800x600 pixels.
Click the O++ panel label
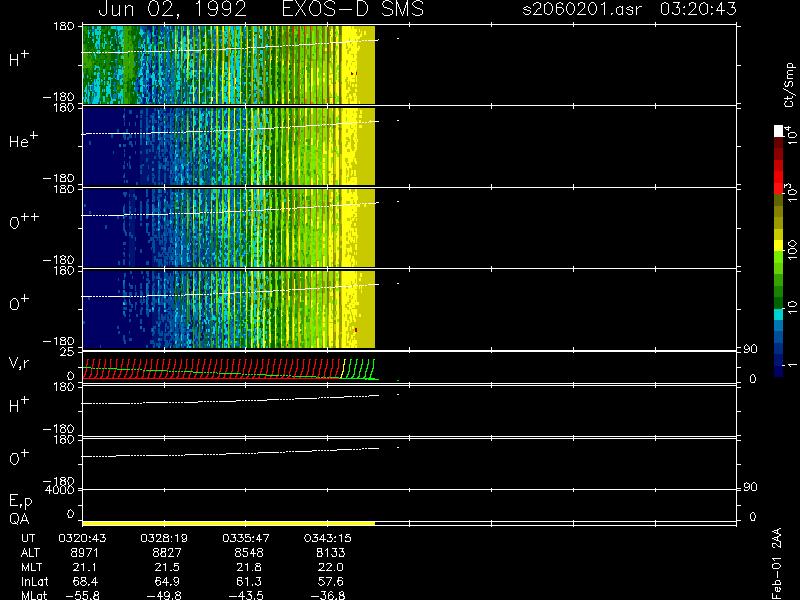point(24,221)
